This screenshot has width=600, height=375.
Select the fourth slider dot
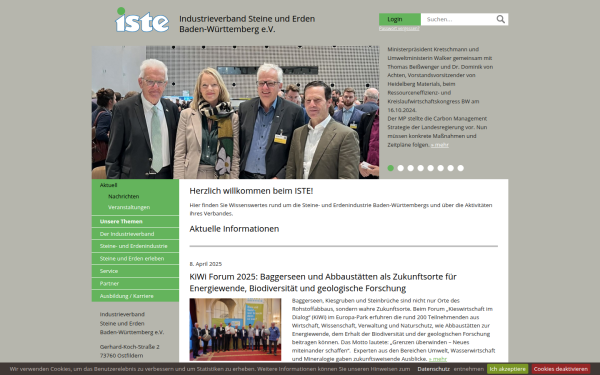click(x=421, y=168)
